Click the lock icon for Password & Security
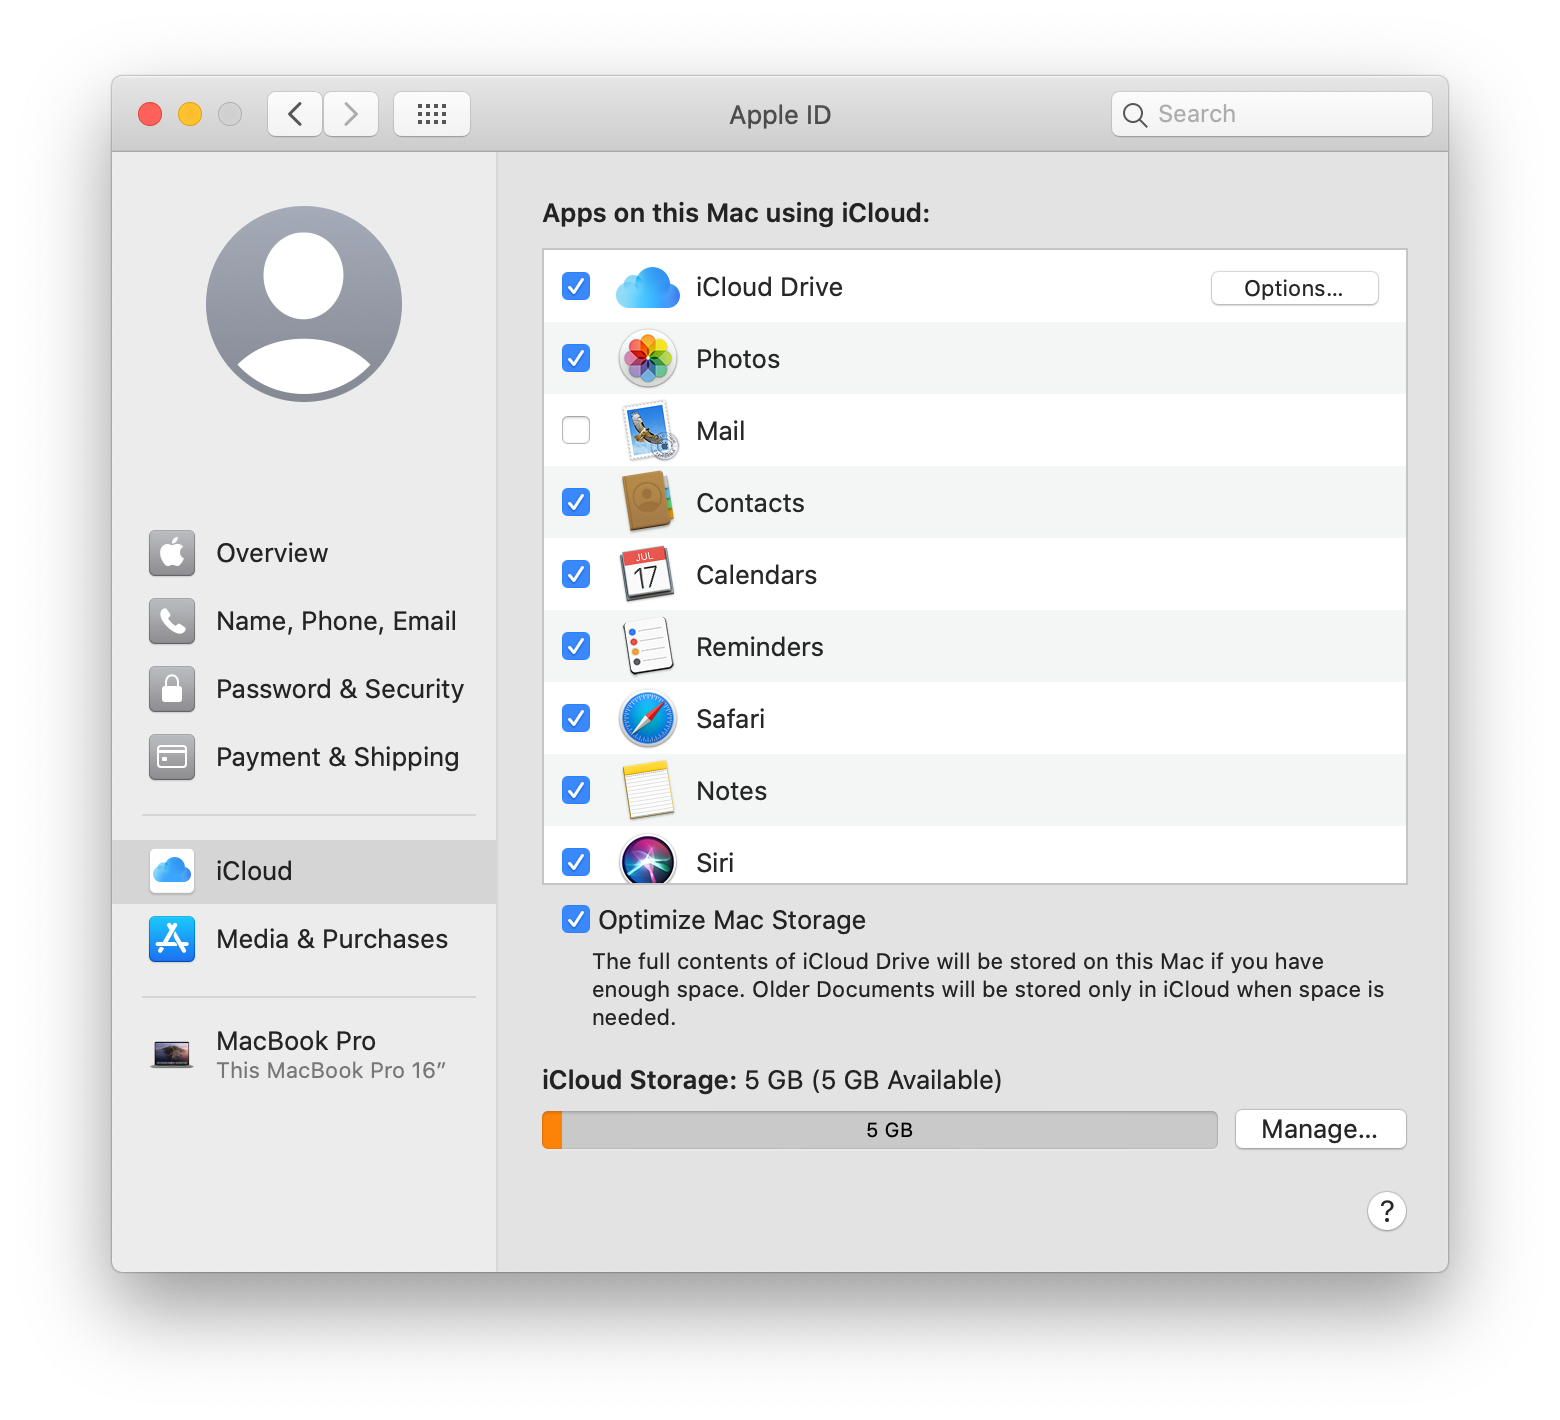Image resolution: width=1560 pixels, height=1420 pixels. (172, 689)
